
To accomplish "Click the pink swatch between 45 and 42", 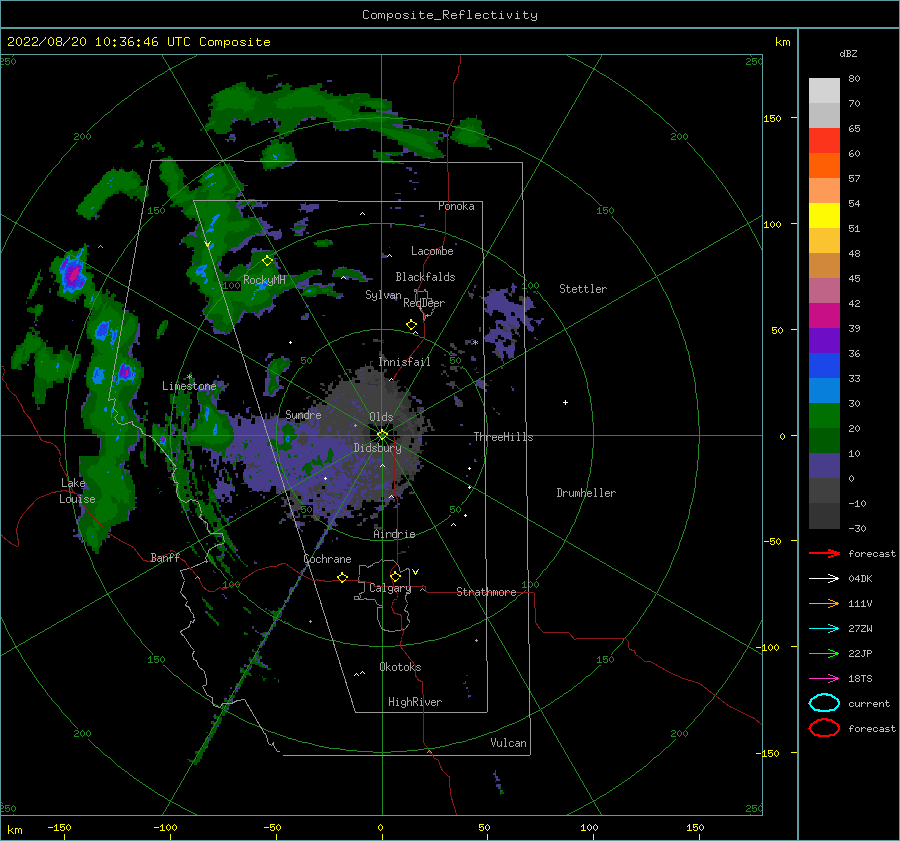I will [824, 290].
